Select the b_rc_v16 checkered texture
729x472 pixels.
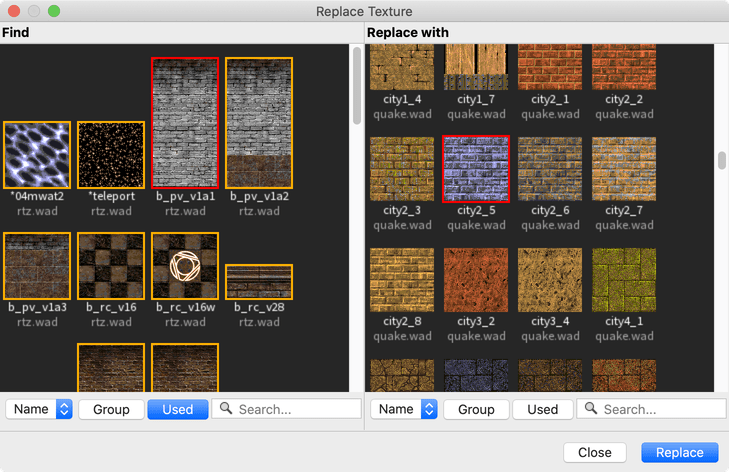click(111, 266)
